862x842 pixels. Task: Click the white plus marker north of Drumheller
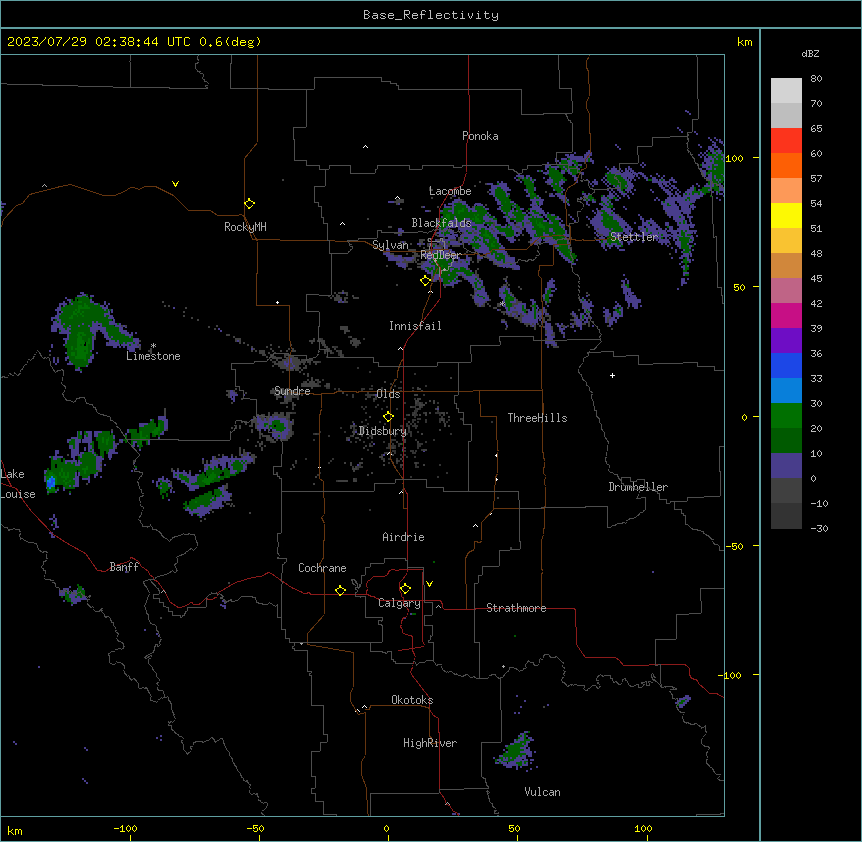[x=612, y=375]
